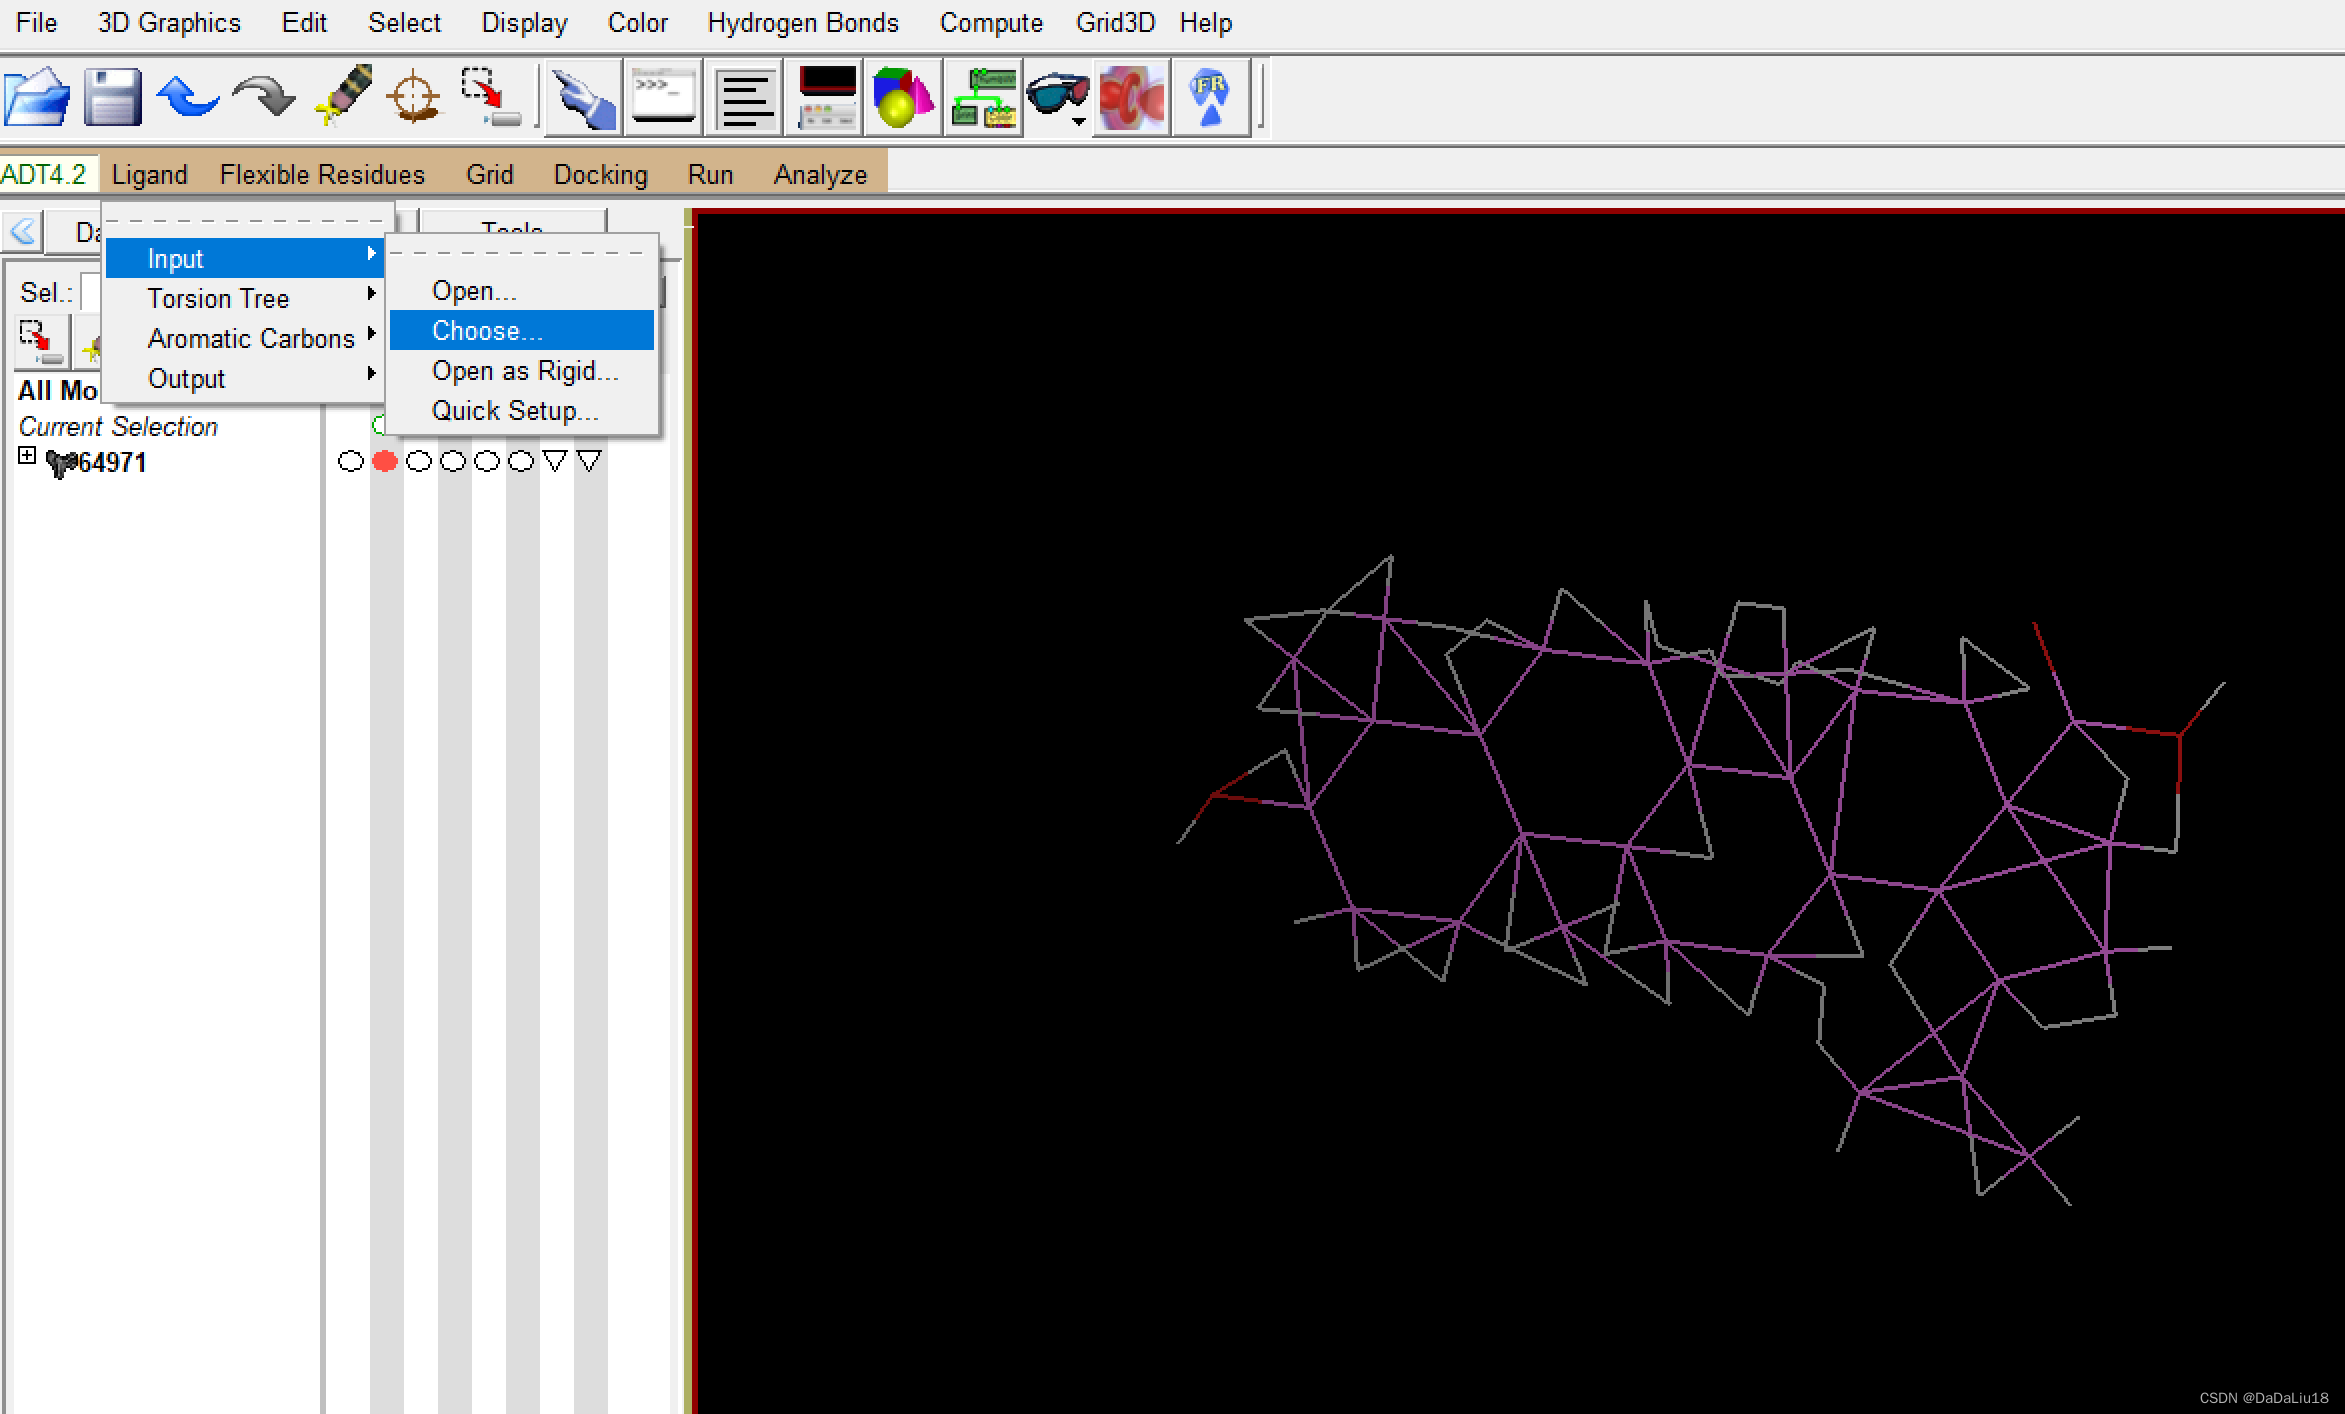Select Open as Rigid... menu entry

pyautogui.click(x=524, y=371)
